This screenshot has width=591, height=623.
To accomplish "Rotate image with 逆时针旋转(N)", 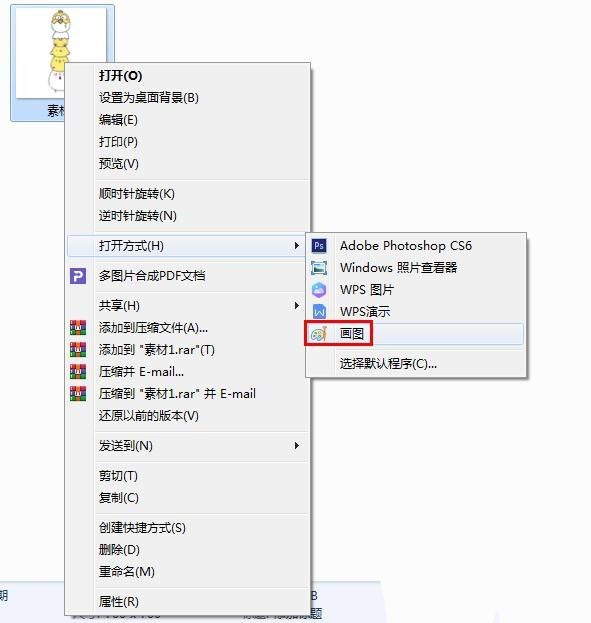I will click(187, 216).
